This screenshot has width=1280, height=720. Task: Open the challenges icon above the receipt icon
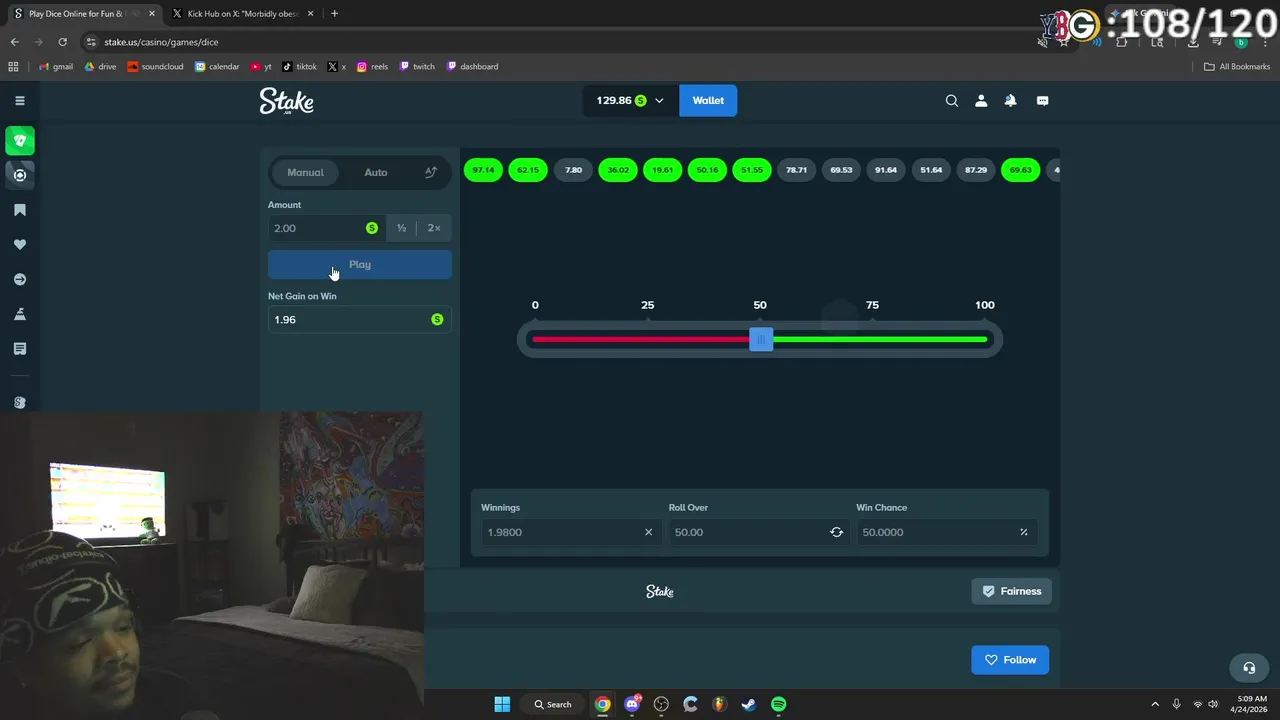[x=20, y=314]
